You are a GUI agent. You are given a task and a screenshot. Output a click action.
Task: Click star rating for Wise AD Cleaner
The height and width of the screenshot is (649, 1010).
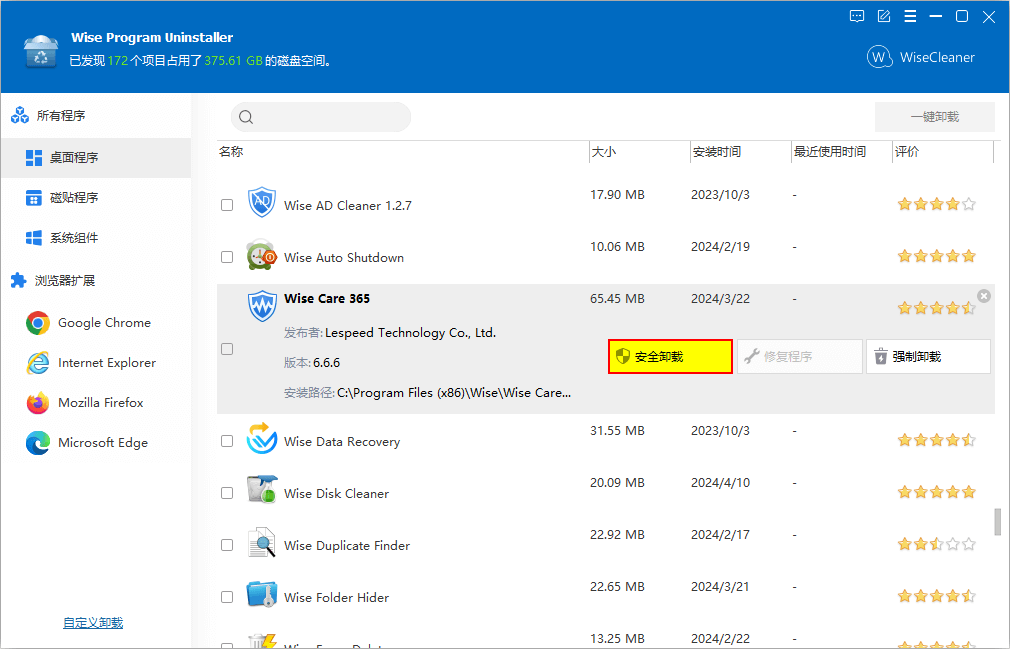tap(937, 204)
